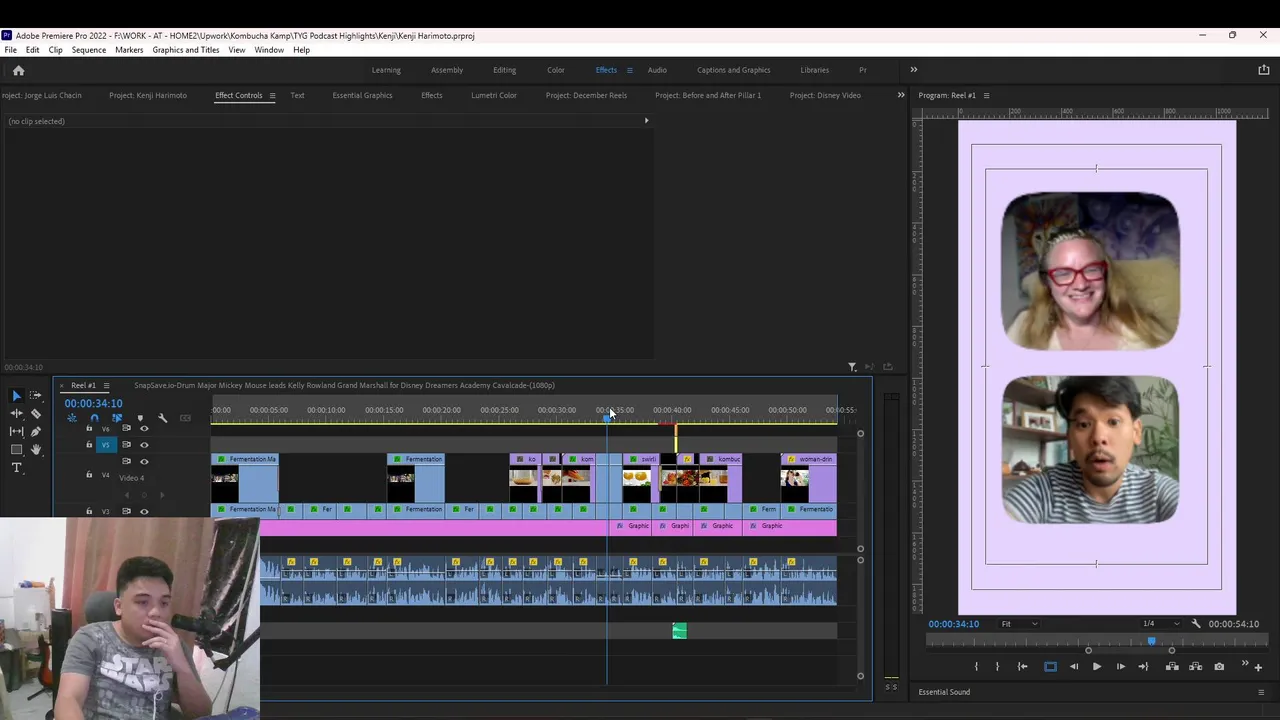
Task: Open the Sequence menu
Action: click(x=89, y=50)
